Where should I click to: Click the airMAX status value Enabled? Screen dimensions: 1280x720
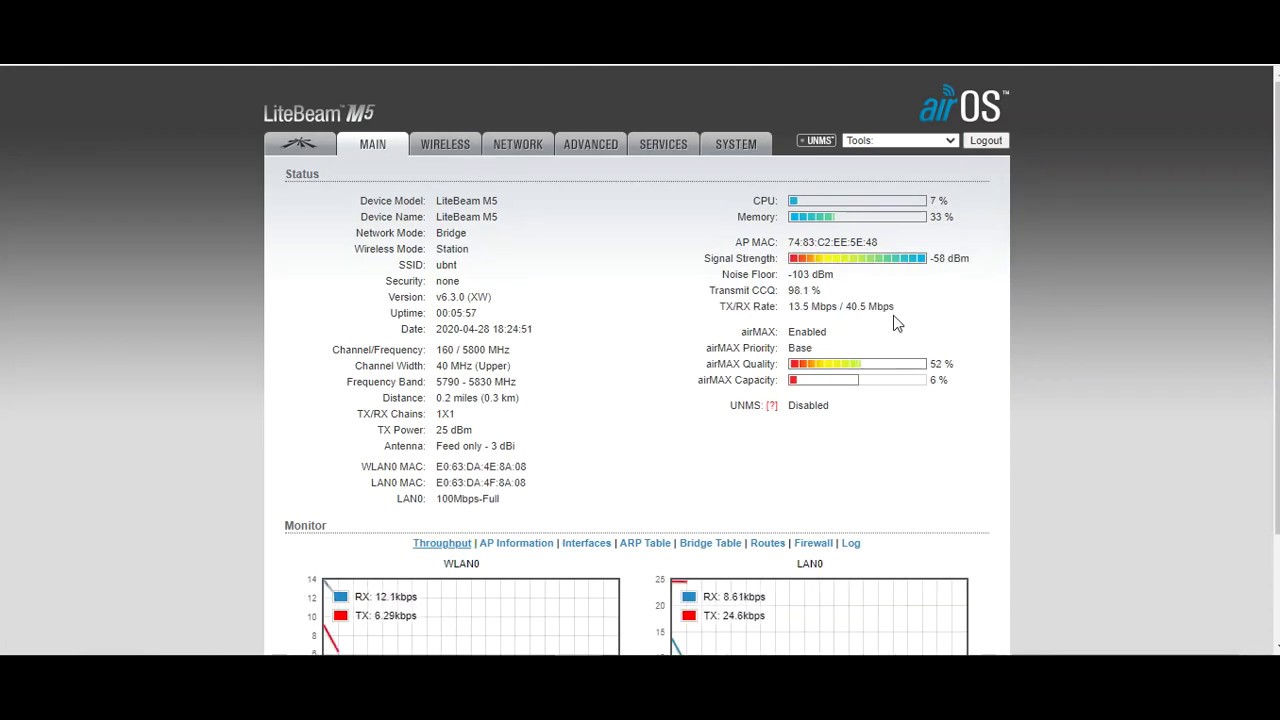tap(807, 332)
